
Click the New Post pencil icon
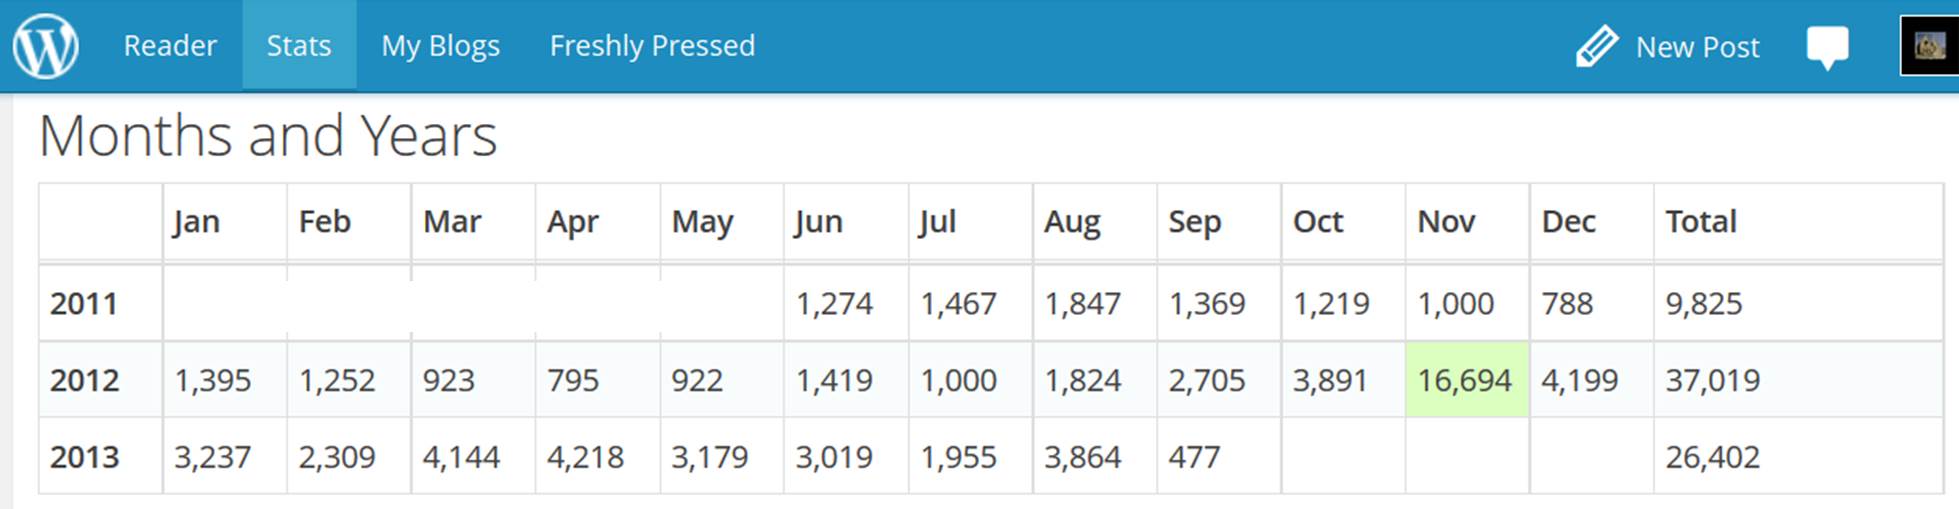tap(1596, 46)
